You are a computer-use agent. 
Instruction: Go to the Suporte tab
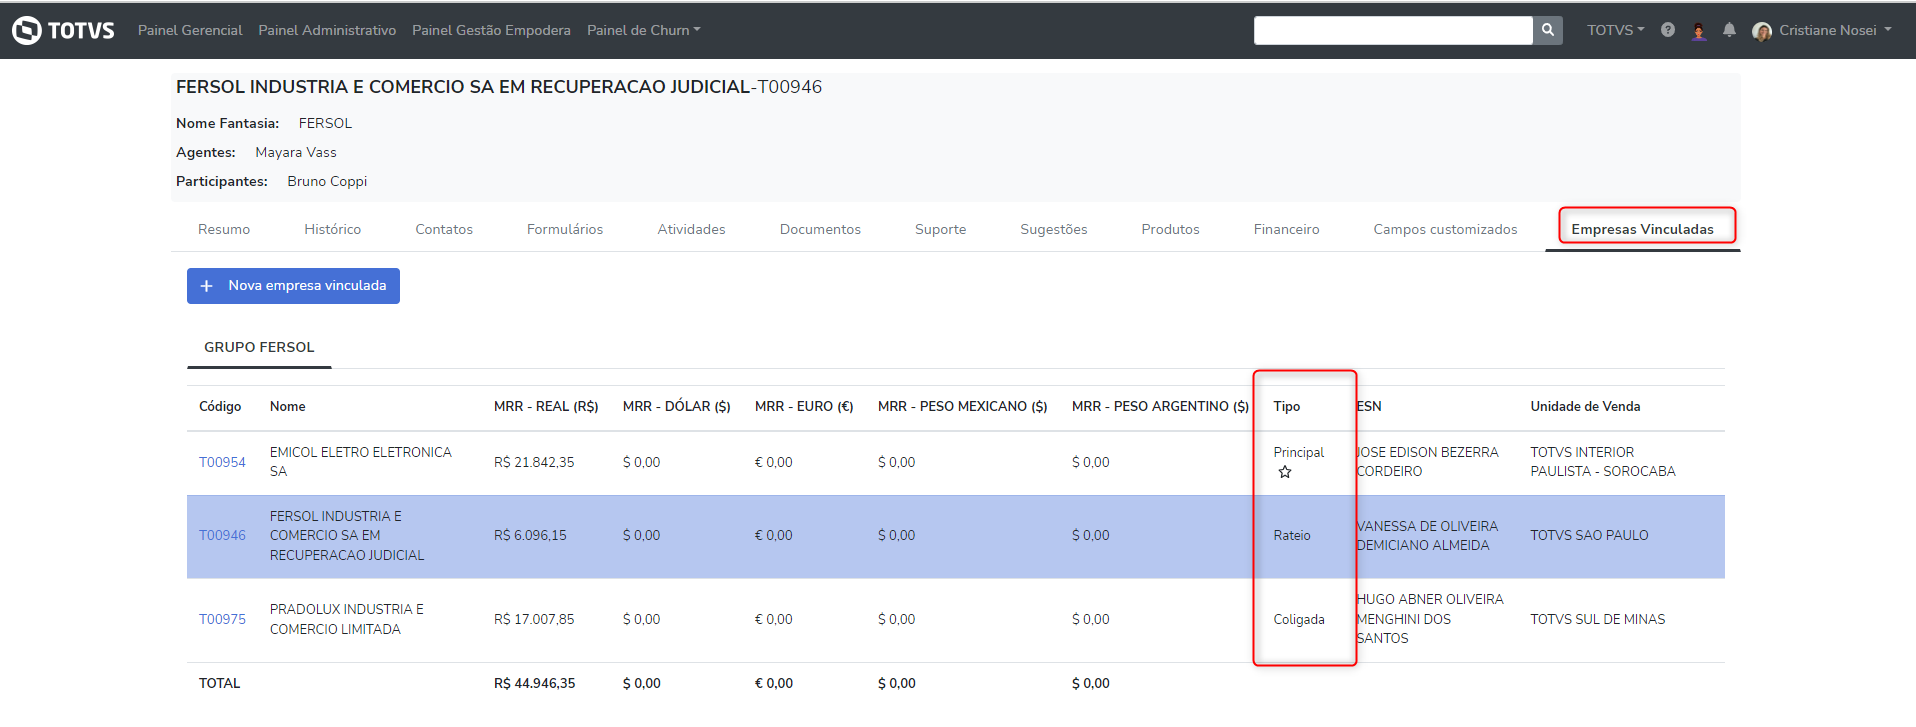click(941, 229)
